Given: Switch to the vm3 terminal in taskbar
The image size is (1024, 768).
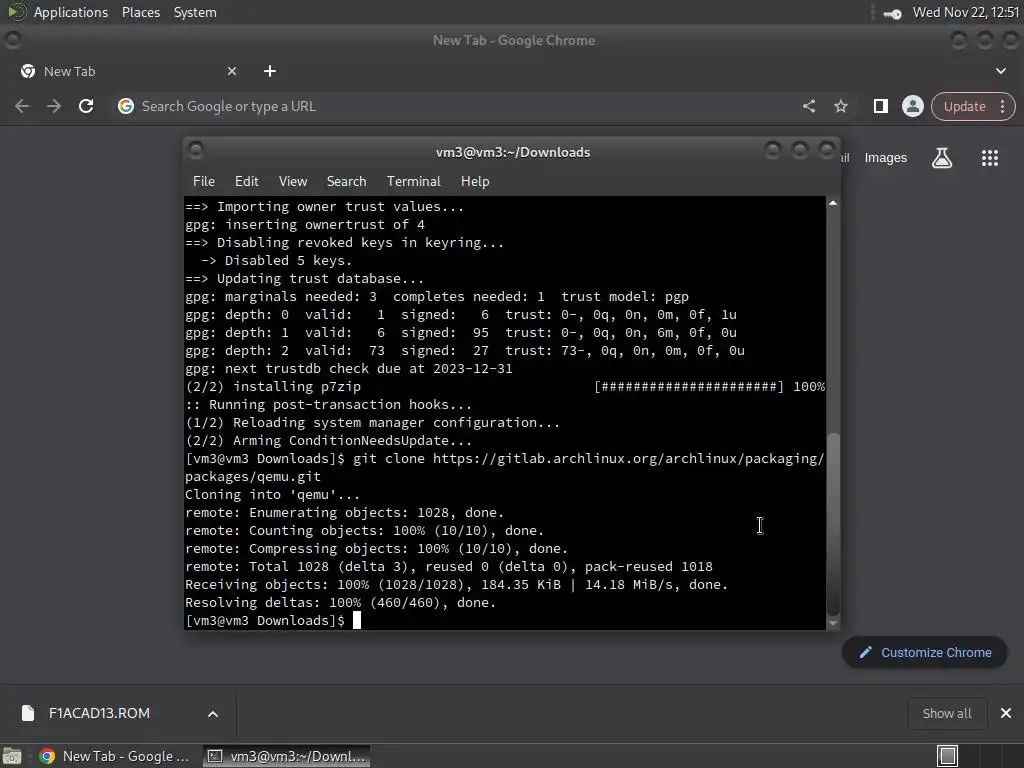Looking at the screenshot, I should (x=287, y=756).
